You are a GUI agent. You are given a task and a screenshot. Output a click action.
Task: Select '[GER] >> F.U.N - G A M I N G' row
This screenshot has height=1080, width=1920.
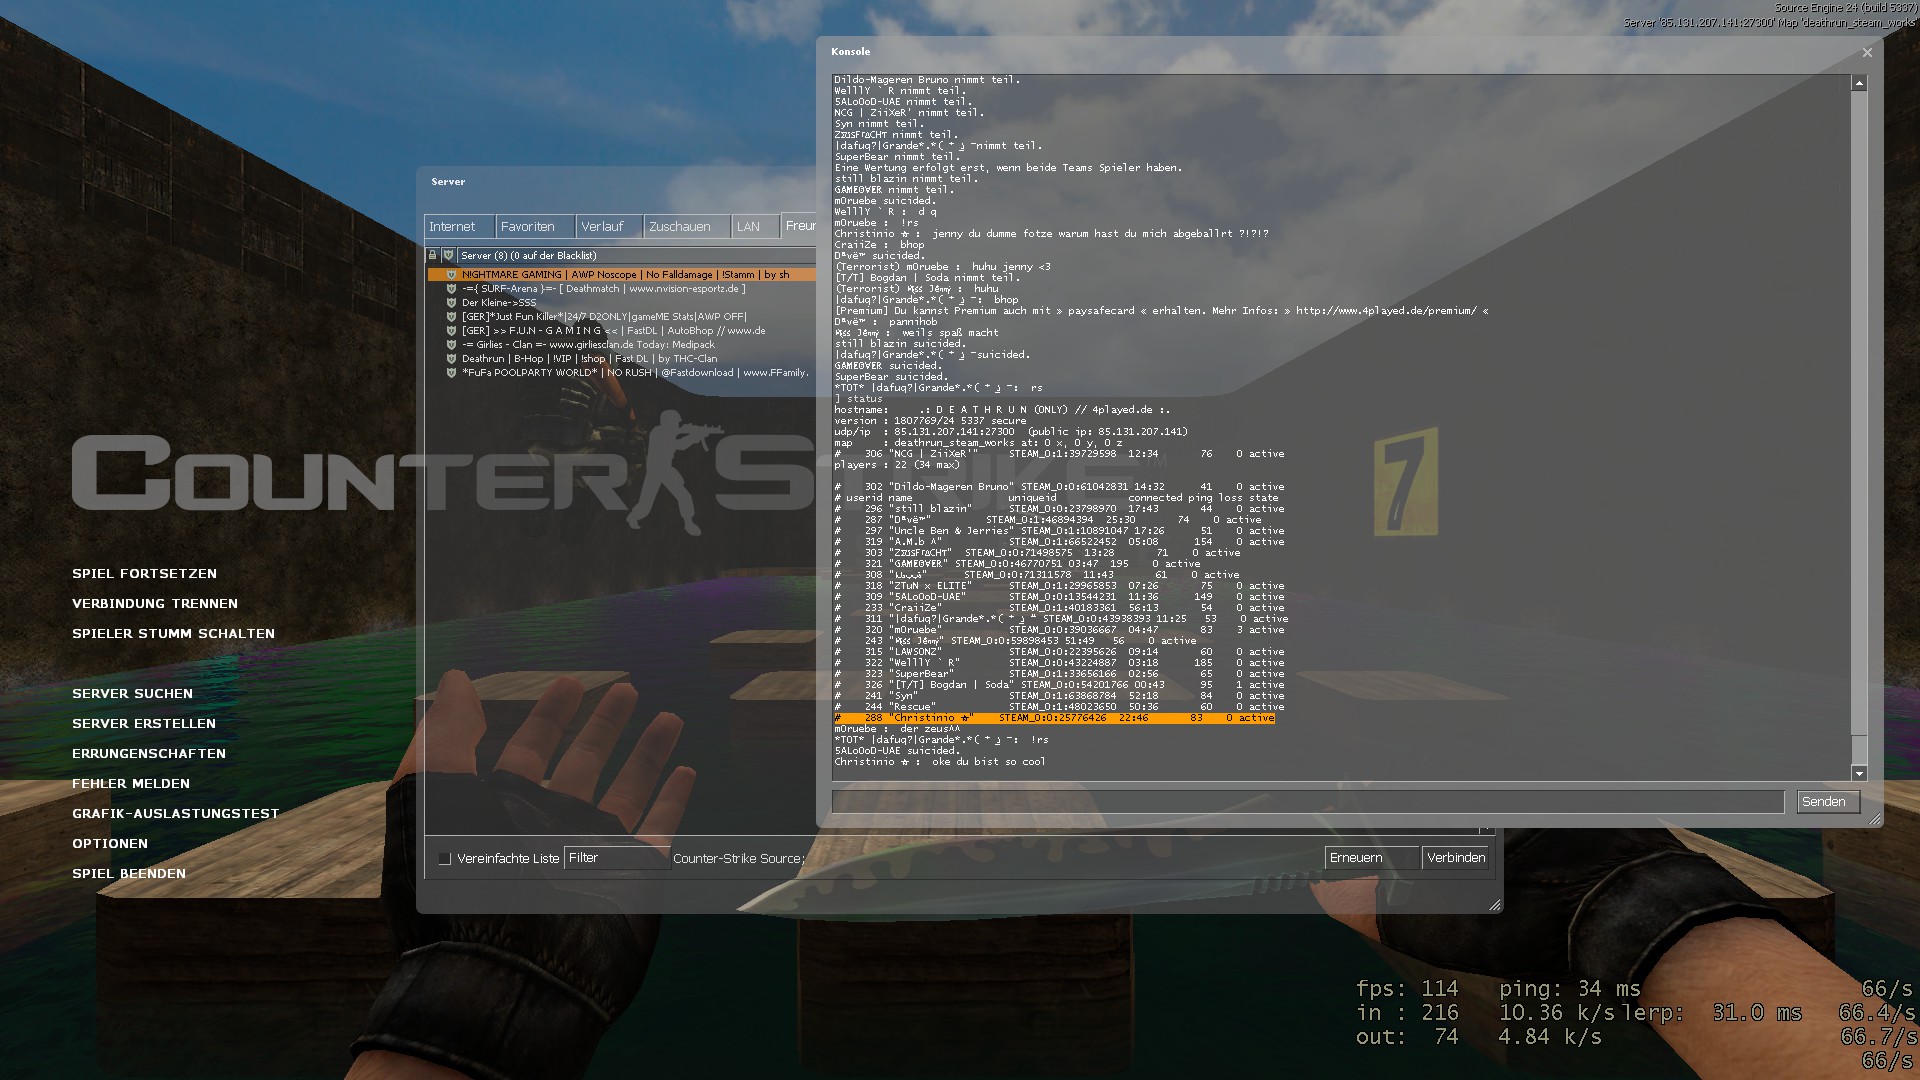pos(622,331)
